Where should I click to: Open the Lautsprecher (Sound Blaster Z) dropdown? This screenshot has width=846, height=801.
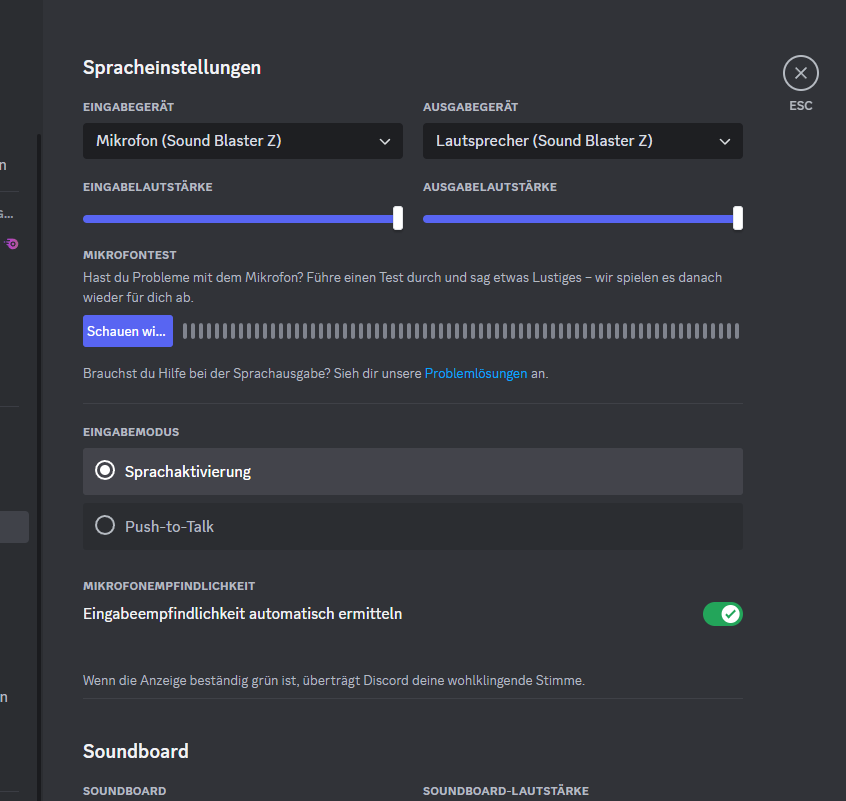pyautogui.click(x=582, y=141)
